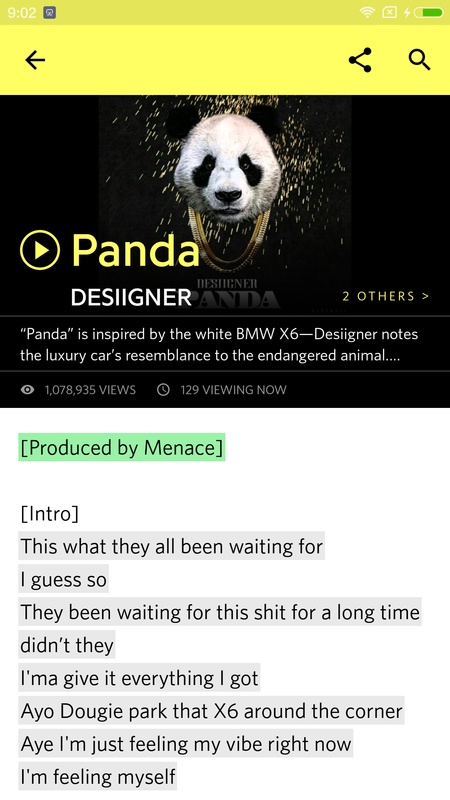Viewport: 450px width, 800px height.
Task: Select the lyric 'I guess so'
Action: tap(63, 579)
